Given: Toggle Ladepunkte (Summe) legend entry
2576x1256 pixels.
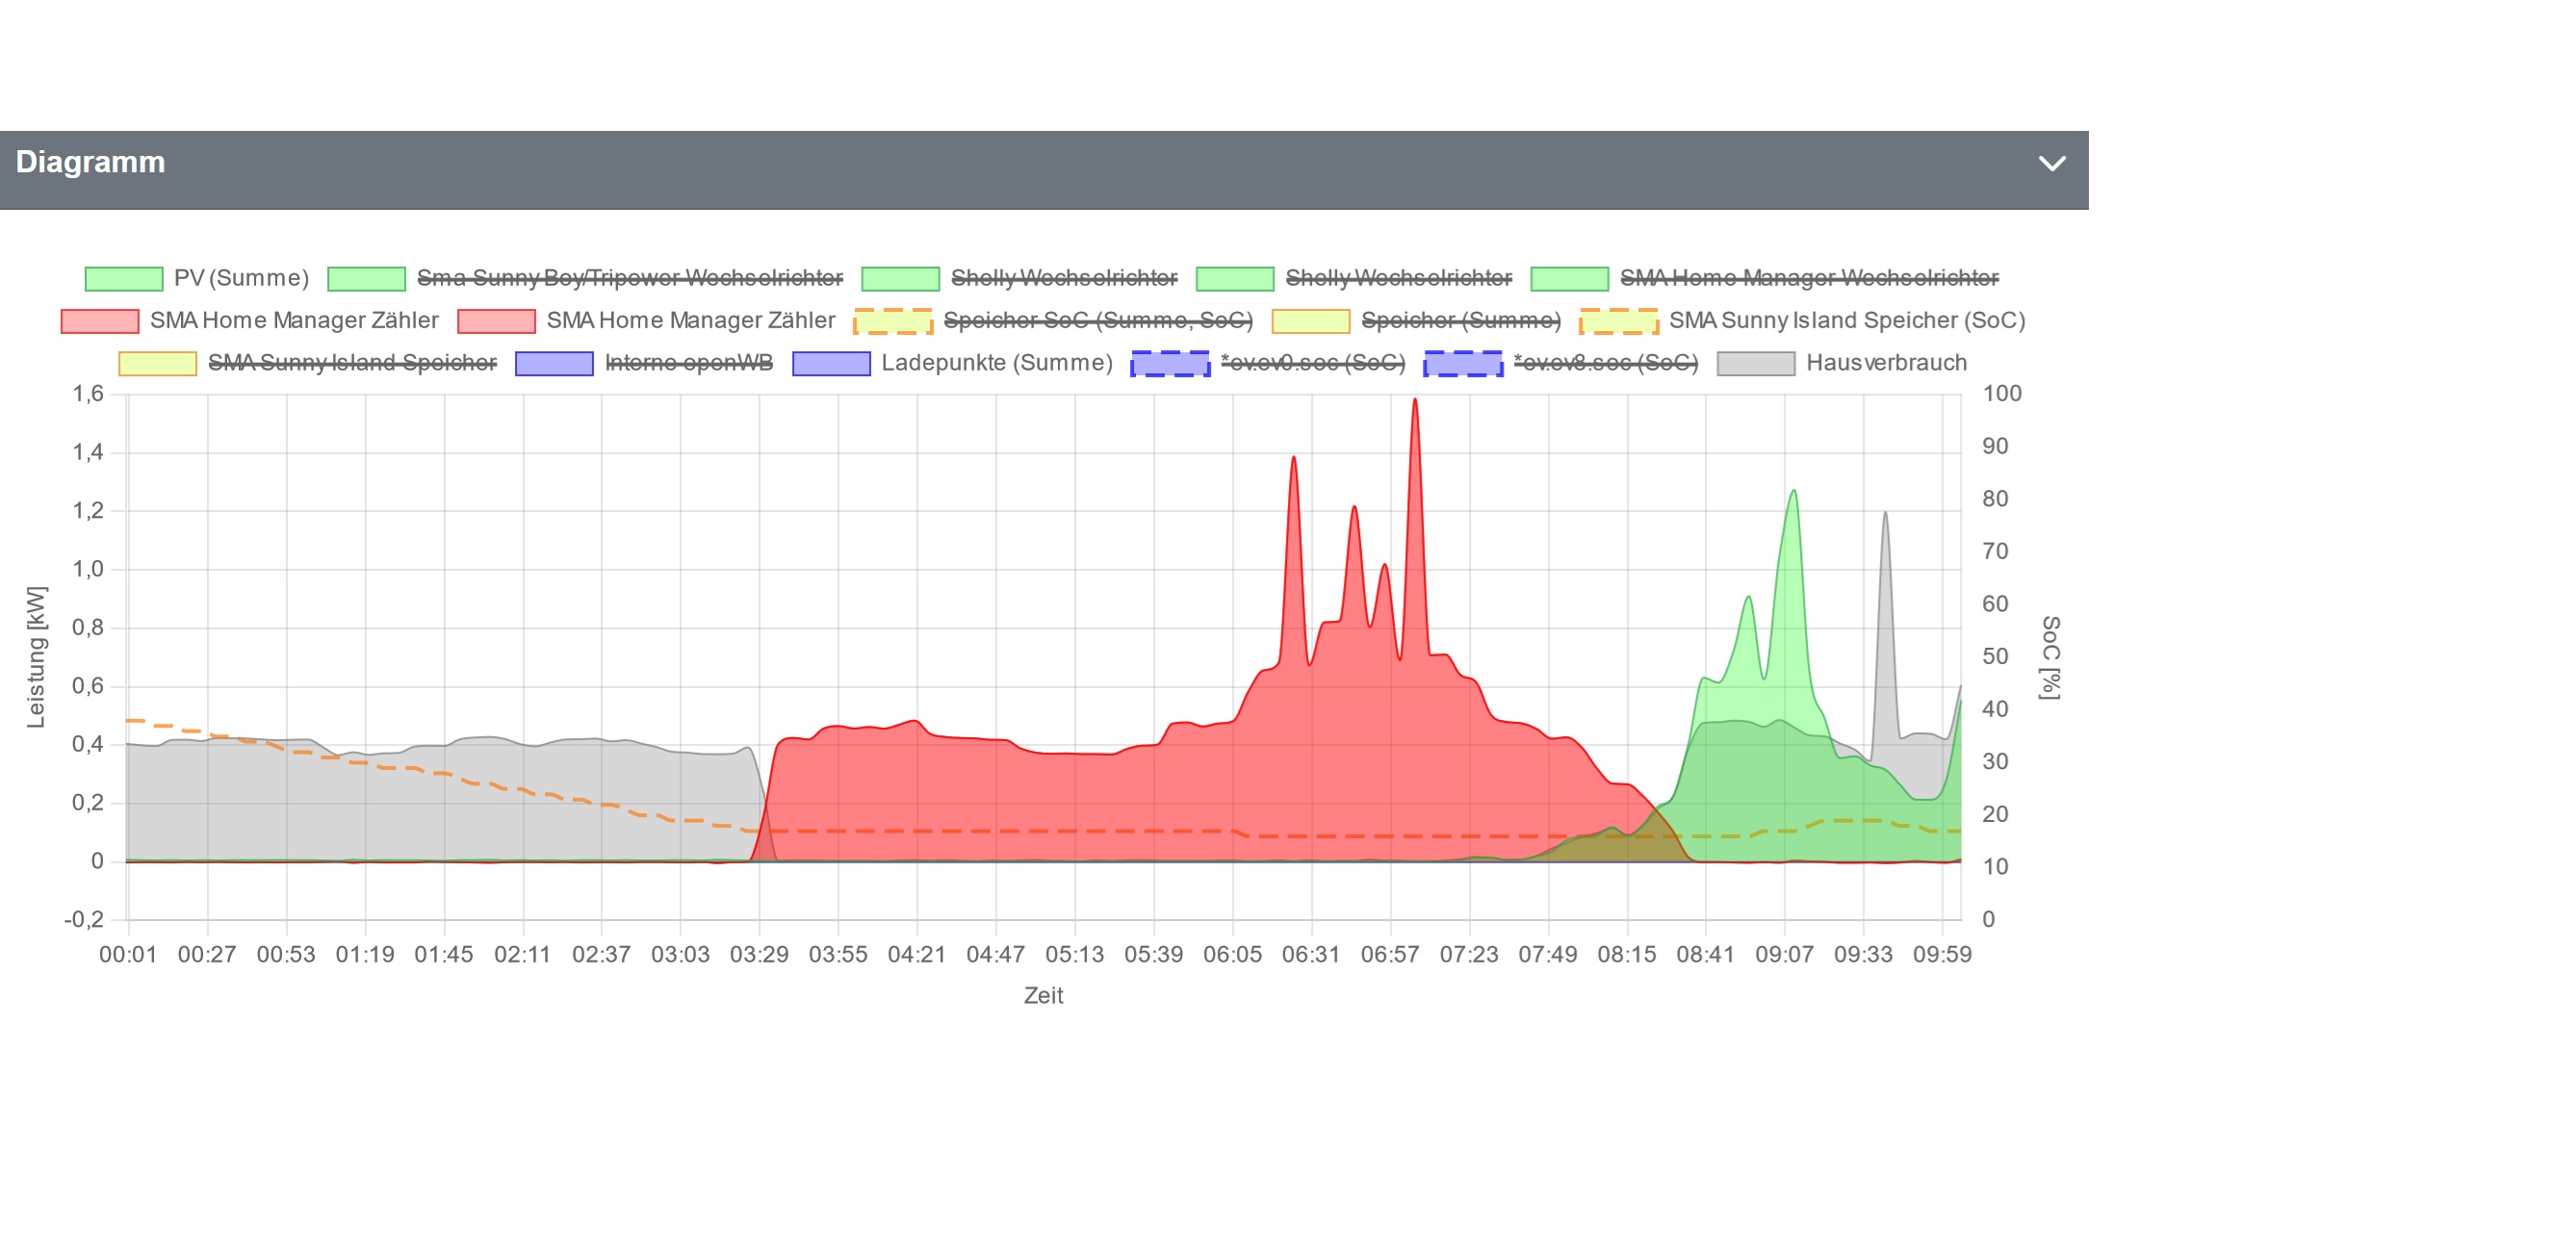Looking at the screenshot, I should [x=996, y=363].
